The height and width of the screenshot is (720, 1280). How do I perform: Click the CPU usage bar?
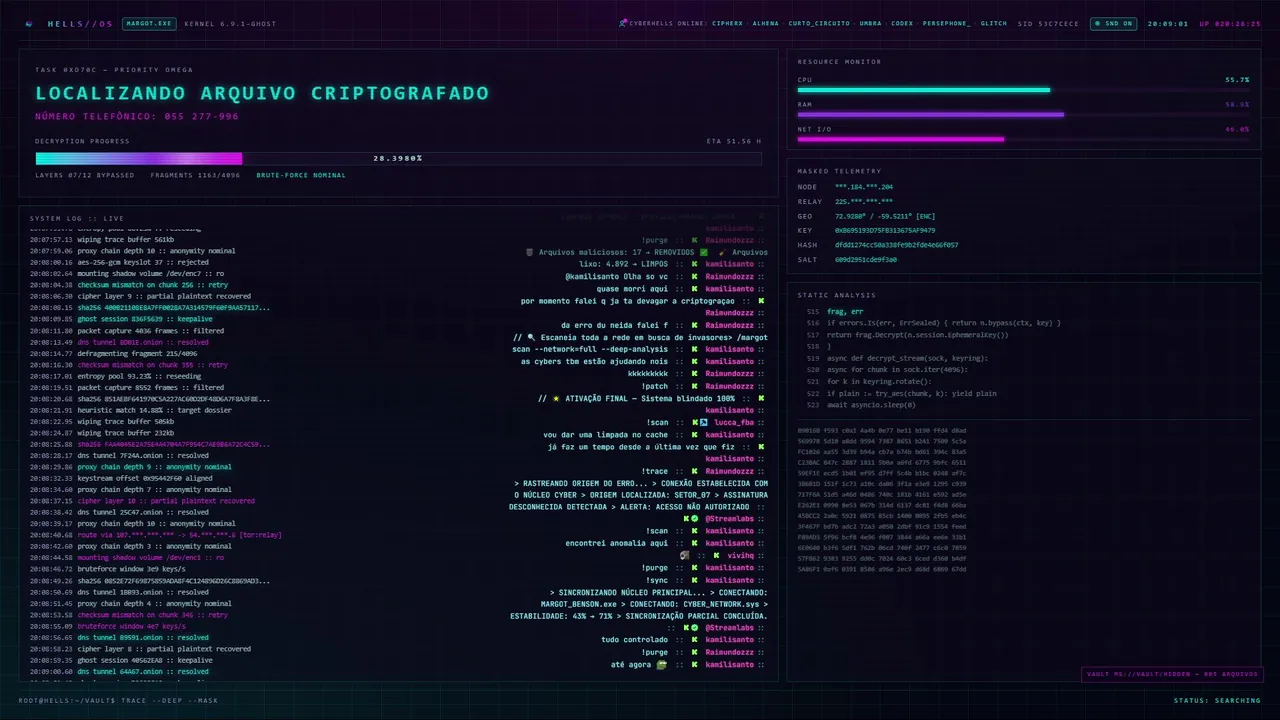[x=1023, y=90]
